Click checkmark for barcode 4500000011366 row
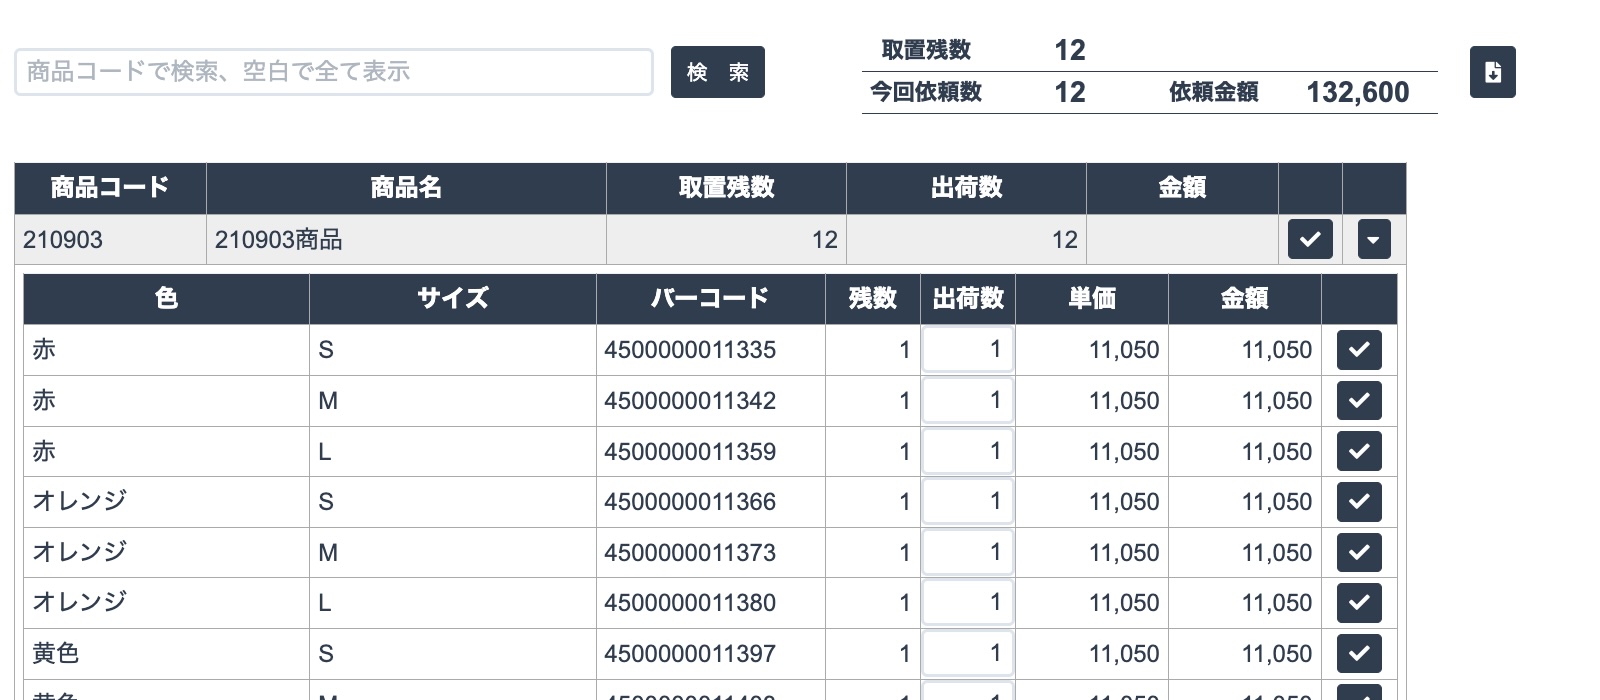 [x=1359, y=502]
